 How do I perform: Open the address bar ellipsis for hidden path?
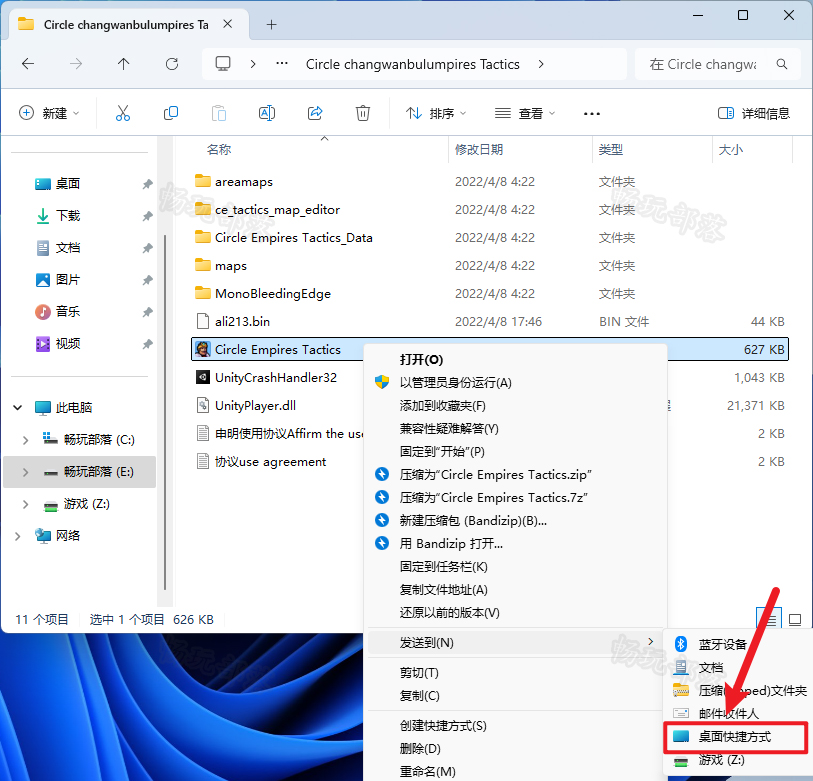click(x=282, y=63)
